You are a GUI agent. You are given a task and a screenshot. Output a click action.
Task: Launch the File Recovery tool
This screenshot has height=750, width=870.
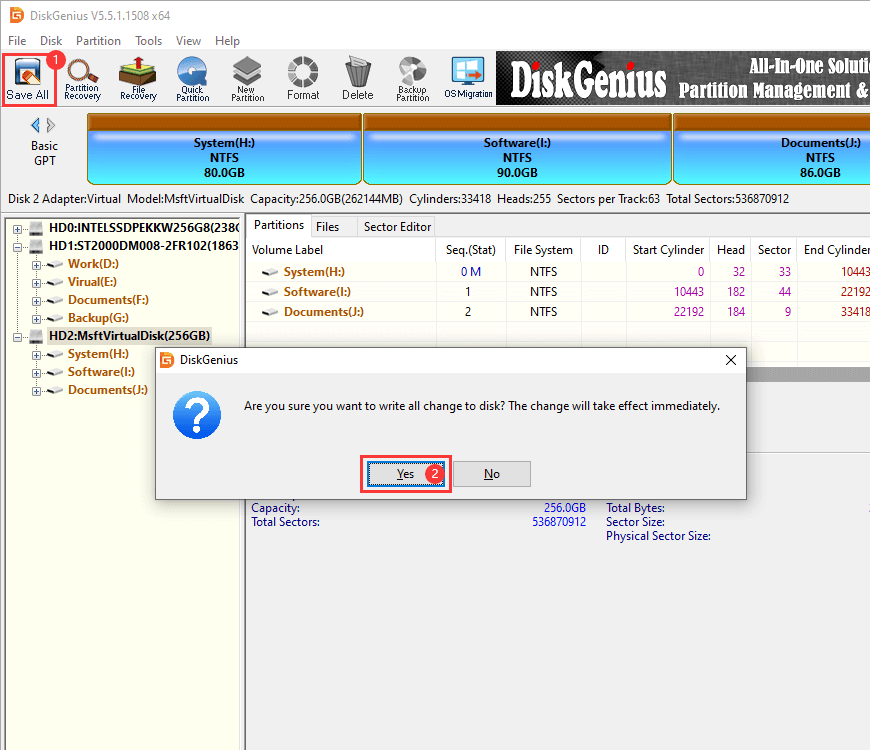click(x=138, y=78)
